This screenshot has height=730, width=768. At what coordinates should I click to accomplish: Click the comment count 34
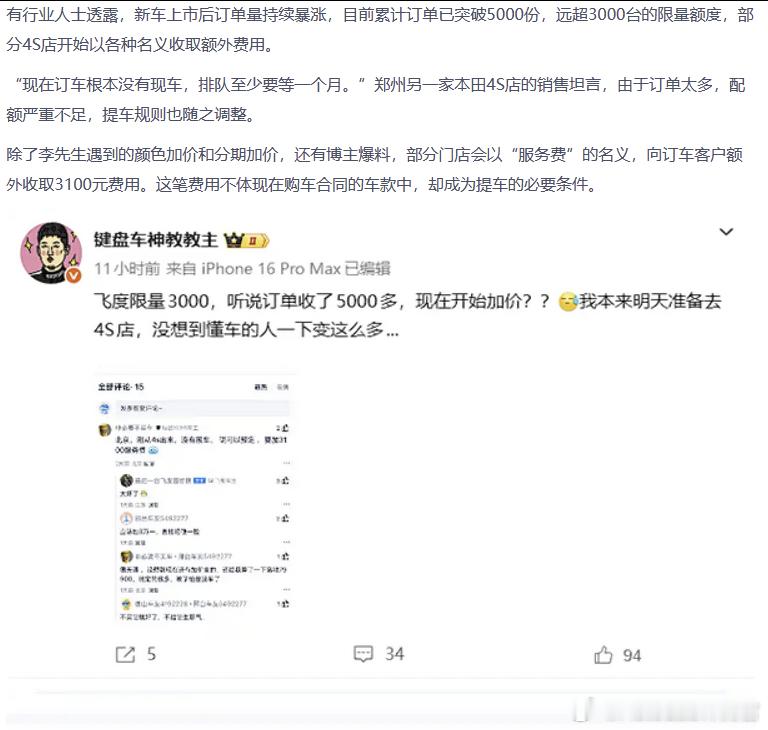[x=394, y=654]
